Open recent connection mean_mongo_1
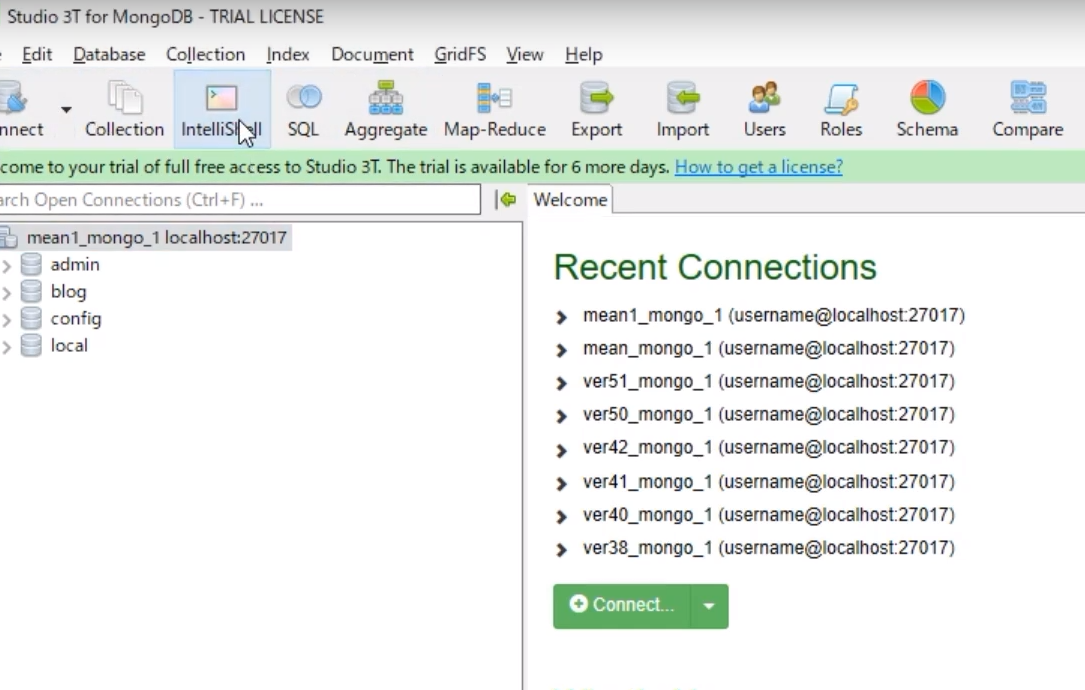The width and height of the screenshot is (1085, 690). 769,348
